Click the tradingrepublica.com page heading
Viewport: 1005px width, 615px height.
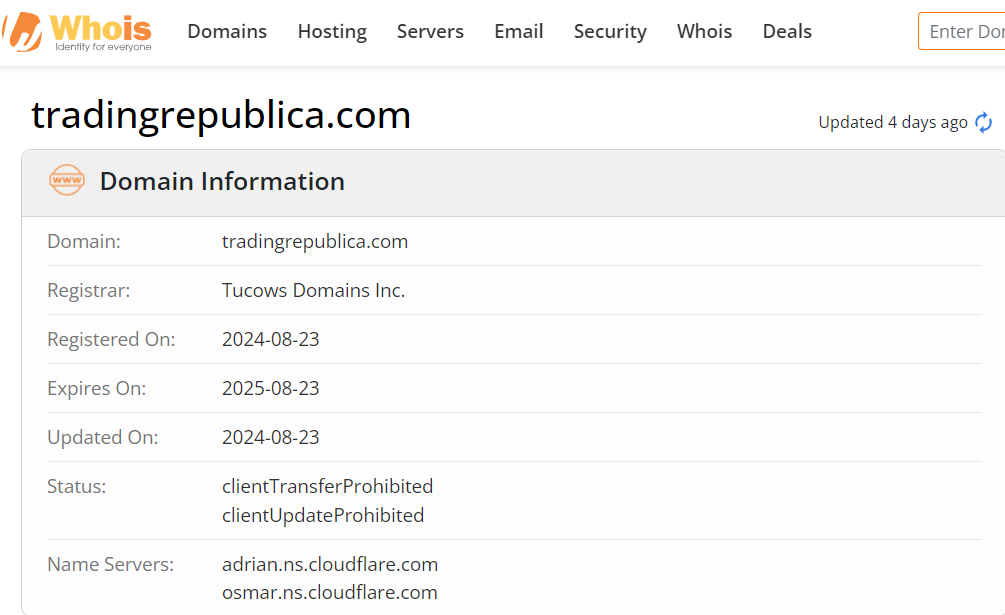pos(221,115)
